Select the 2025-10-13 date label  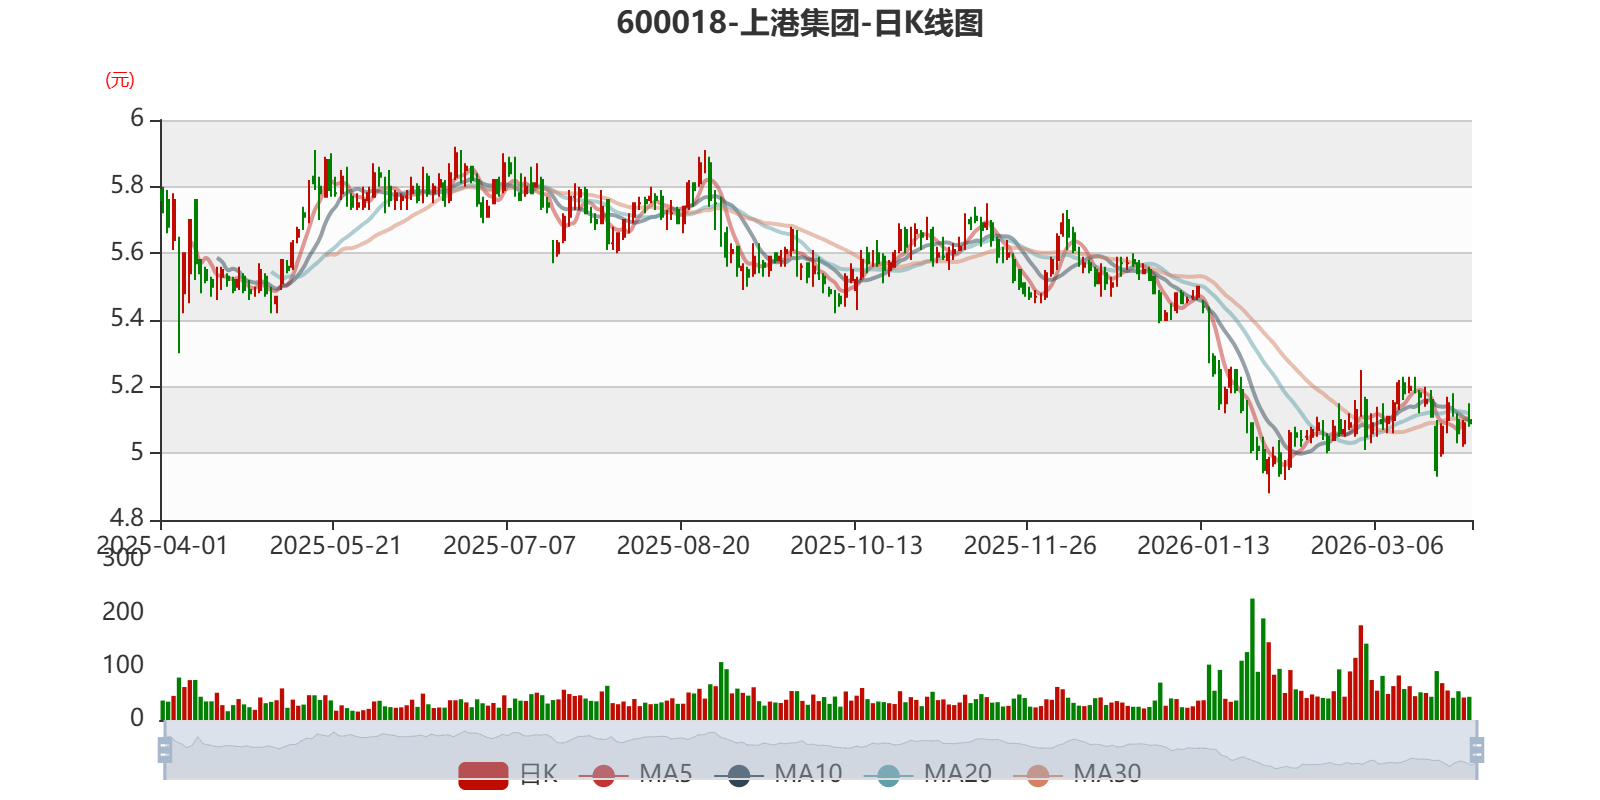tap(856, 546)
